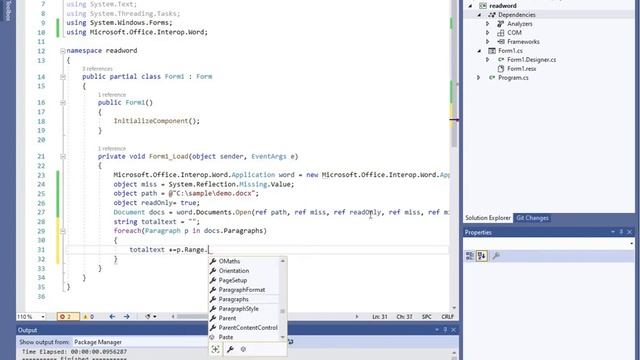
Task: Open Output panel window options dropdown
Action: pos(437,330)
